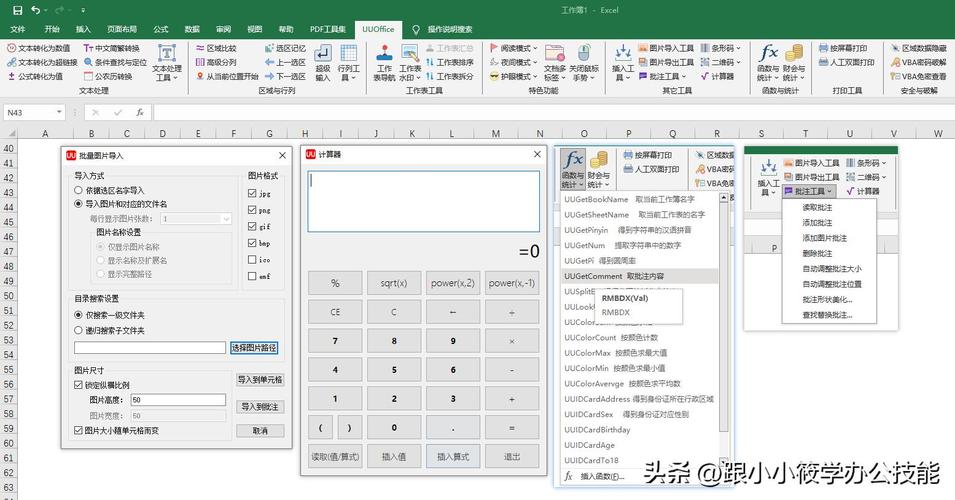Screen dimensions: 955x500
Task: Switch to the 开始 ribbon tab
Action: (x=52, y=29)
